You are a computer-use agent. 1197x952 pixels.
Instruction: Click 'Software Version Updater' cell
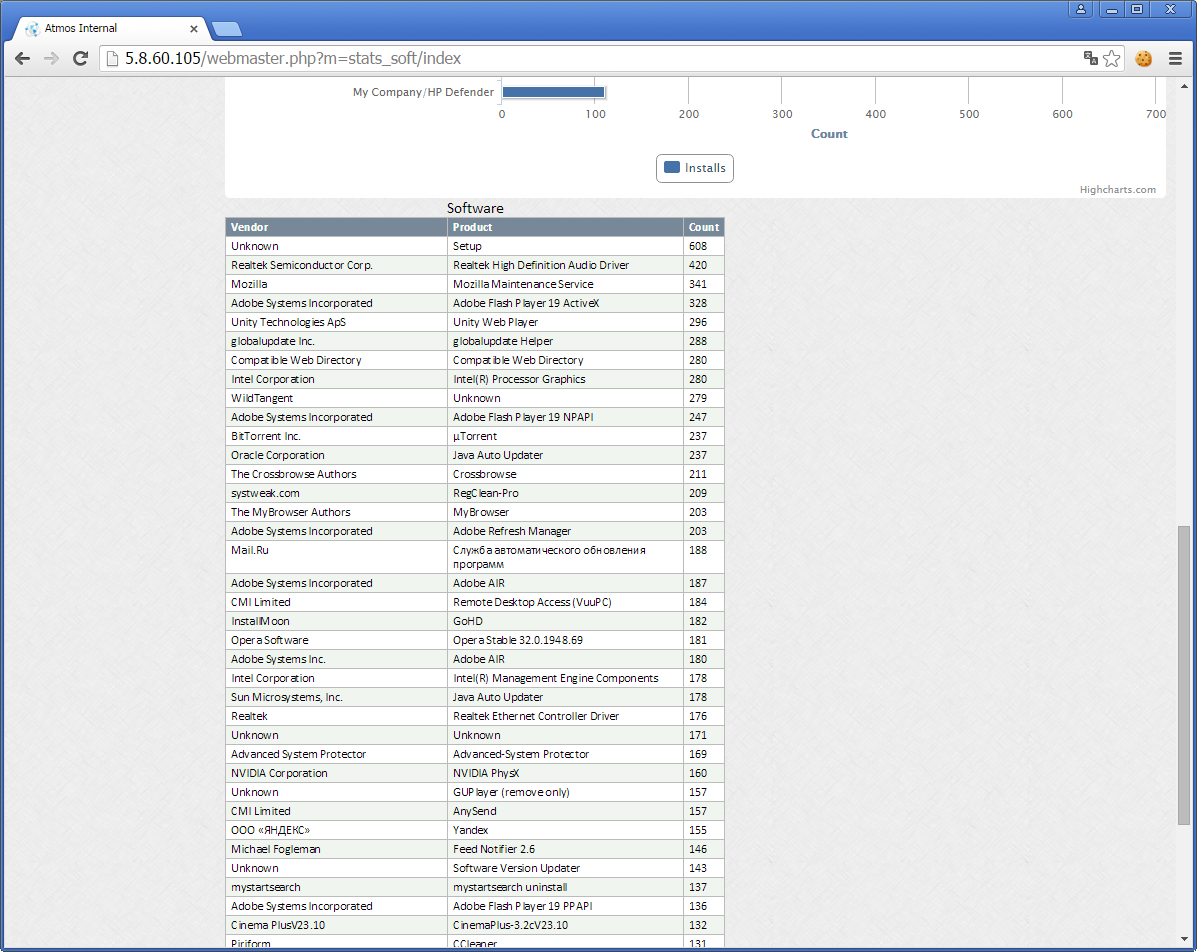pos(565,868)
